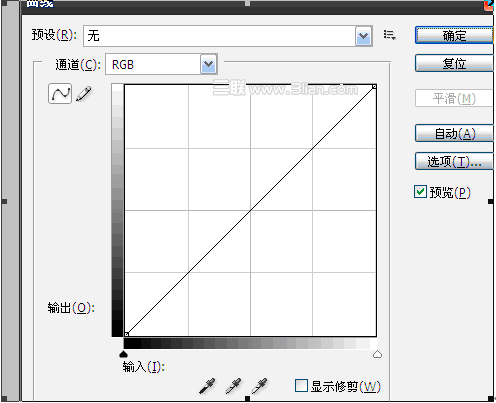This screenshot has width=496, height=403.
Task: Click the 预设(R): label
Action: coord(54,35)
